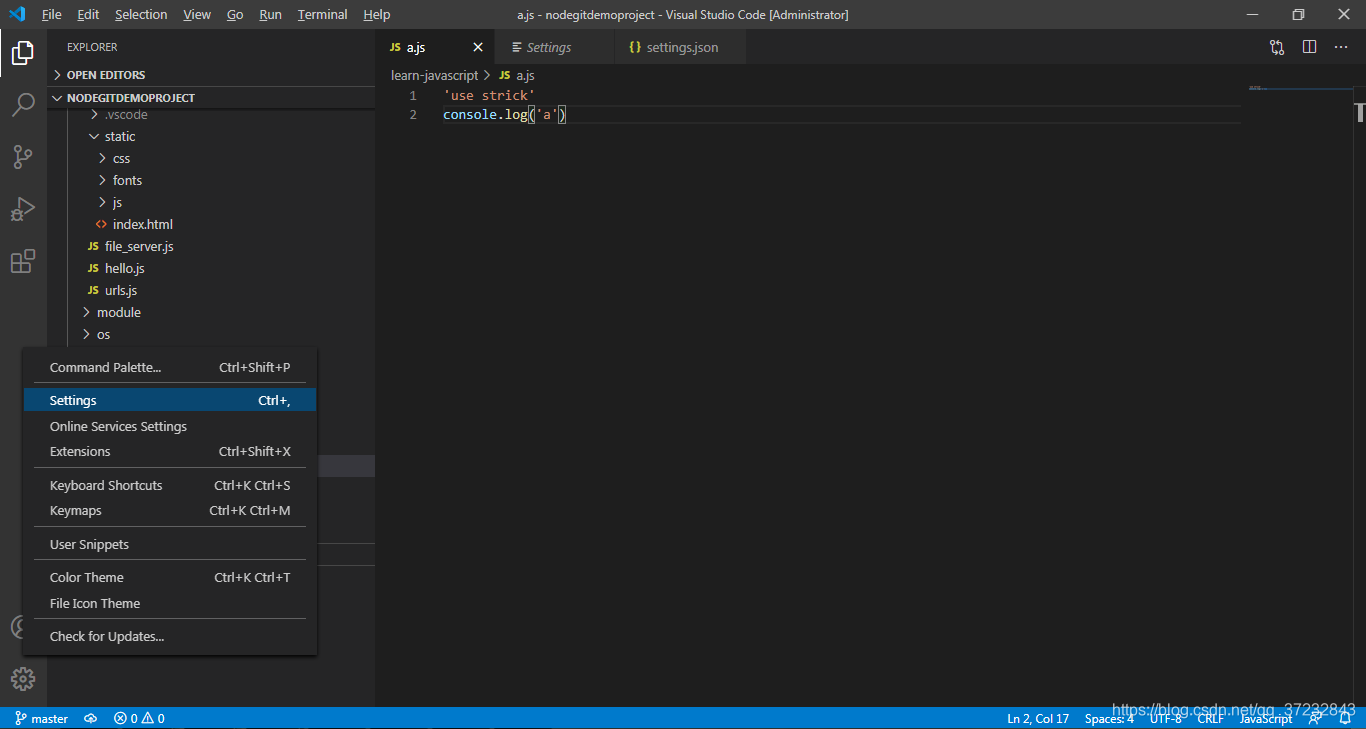
Task: Switch to the settings.json tab
Action: point(680,47)
